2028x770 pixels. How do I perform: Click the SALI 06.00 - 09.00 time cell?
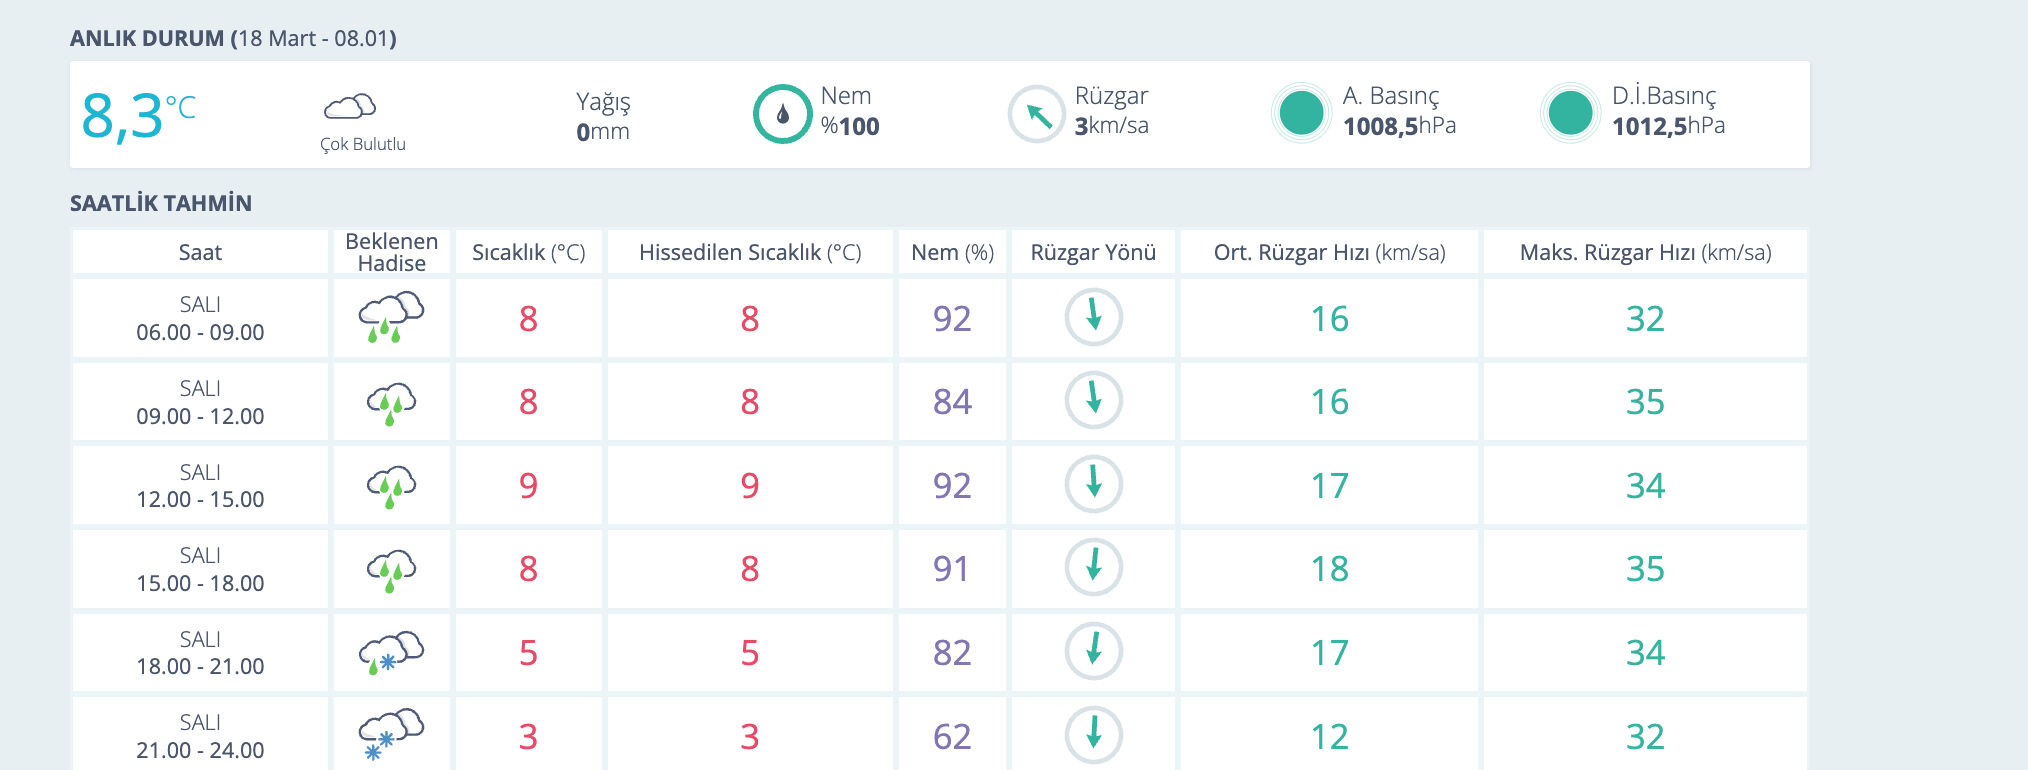click(x=200, y=318)
